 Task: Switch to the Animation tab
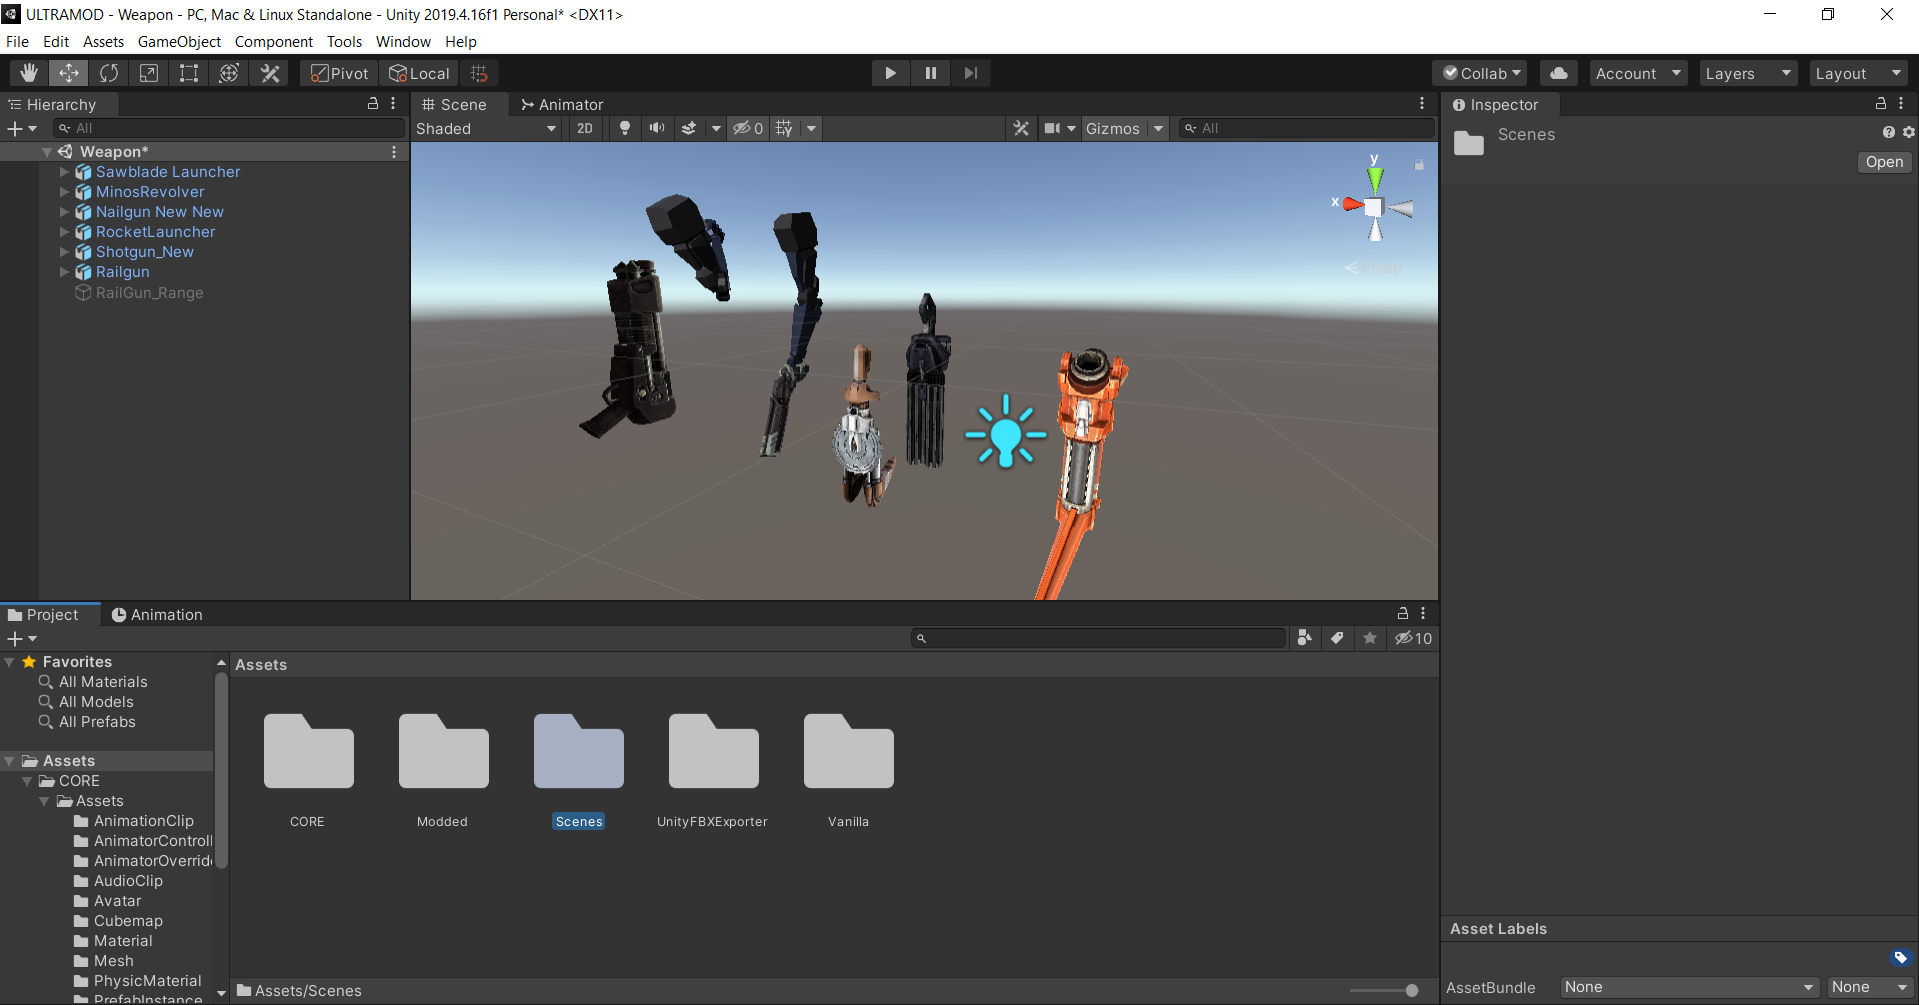point(157,614)
